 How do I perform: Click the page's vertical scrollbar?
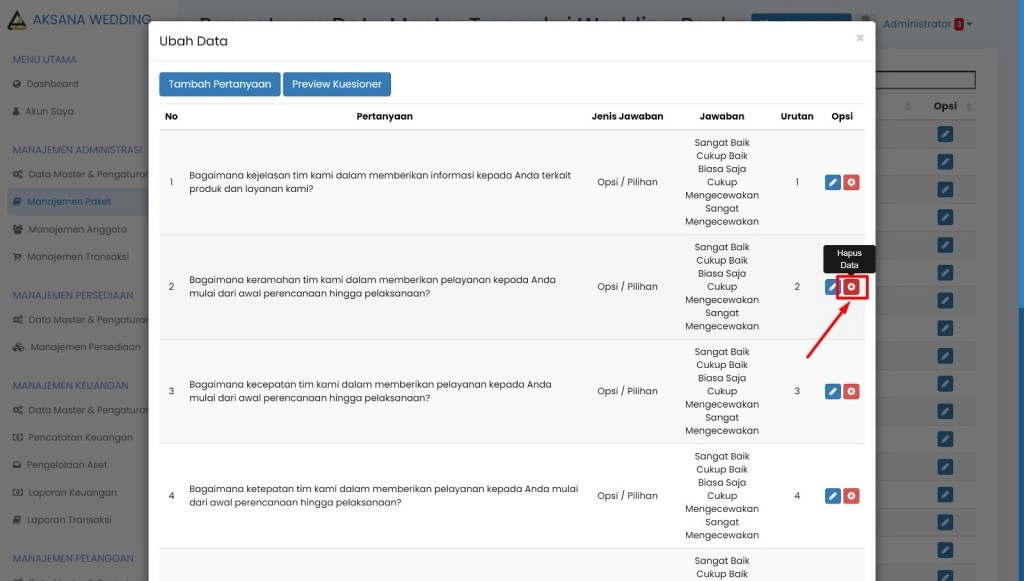pyautogui.click(x=1020, y=400)
